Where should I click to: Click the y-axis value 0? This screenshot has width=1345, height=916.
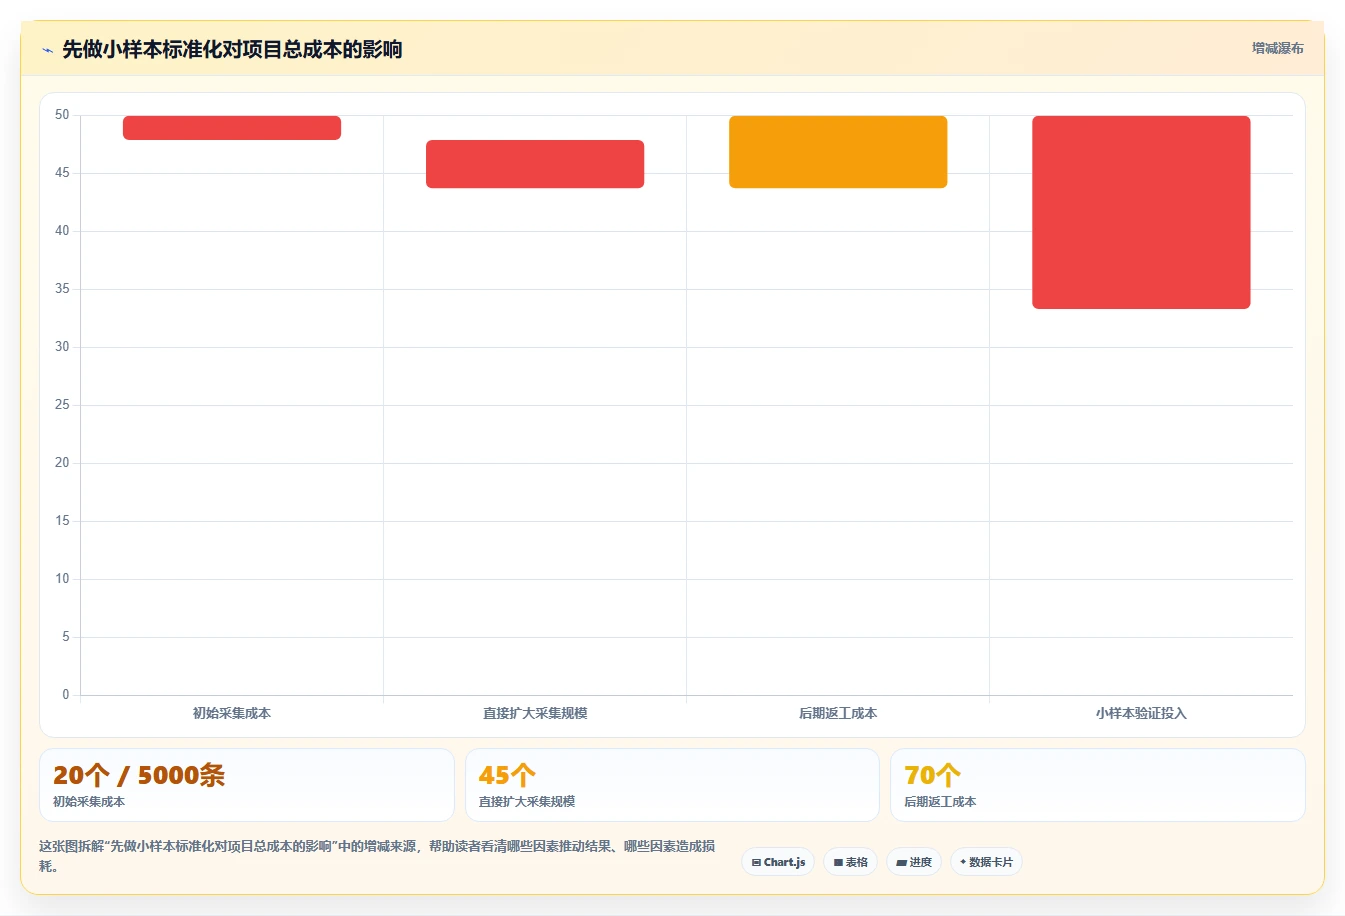pyautogui.click(x=66, y=695)
